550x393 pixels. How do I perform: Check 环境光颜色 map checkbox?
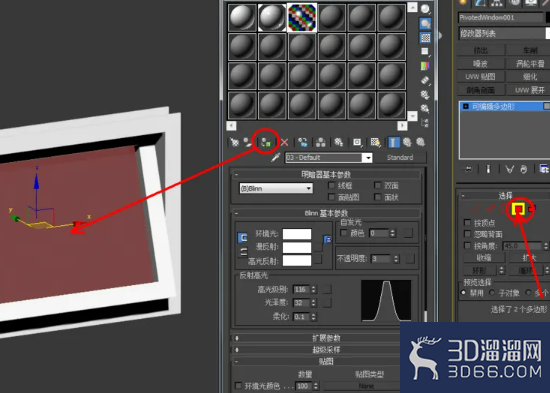(x=238, y=386)
